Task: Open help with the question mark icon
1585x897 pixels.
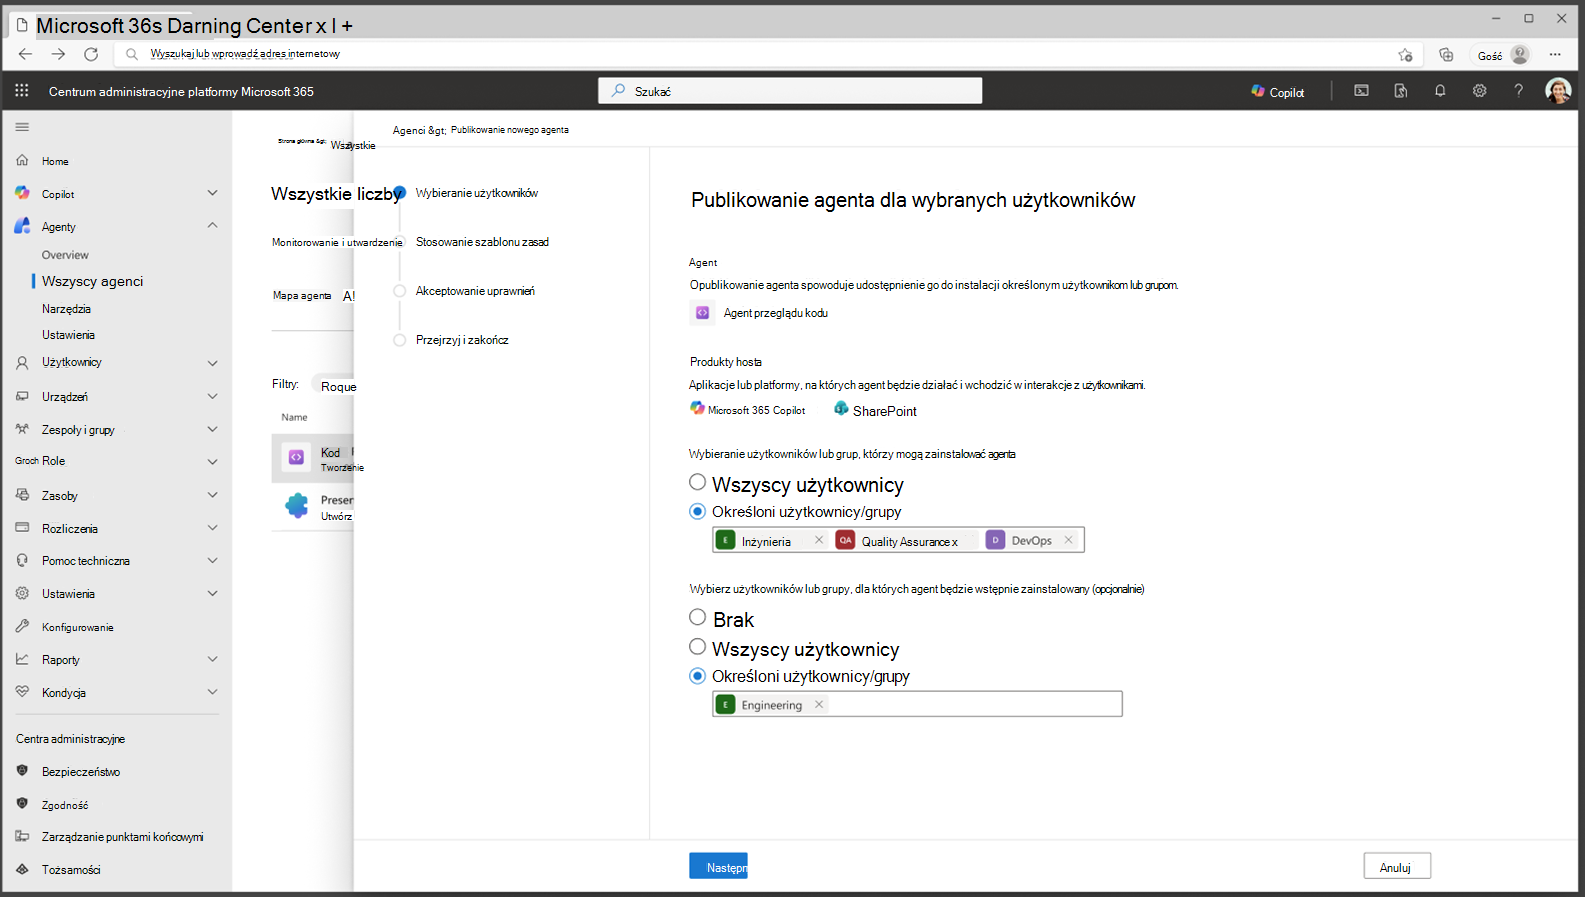Action: pos(1518,91)
